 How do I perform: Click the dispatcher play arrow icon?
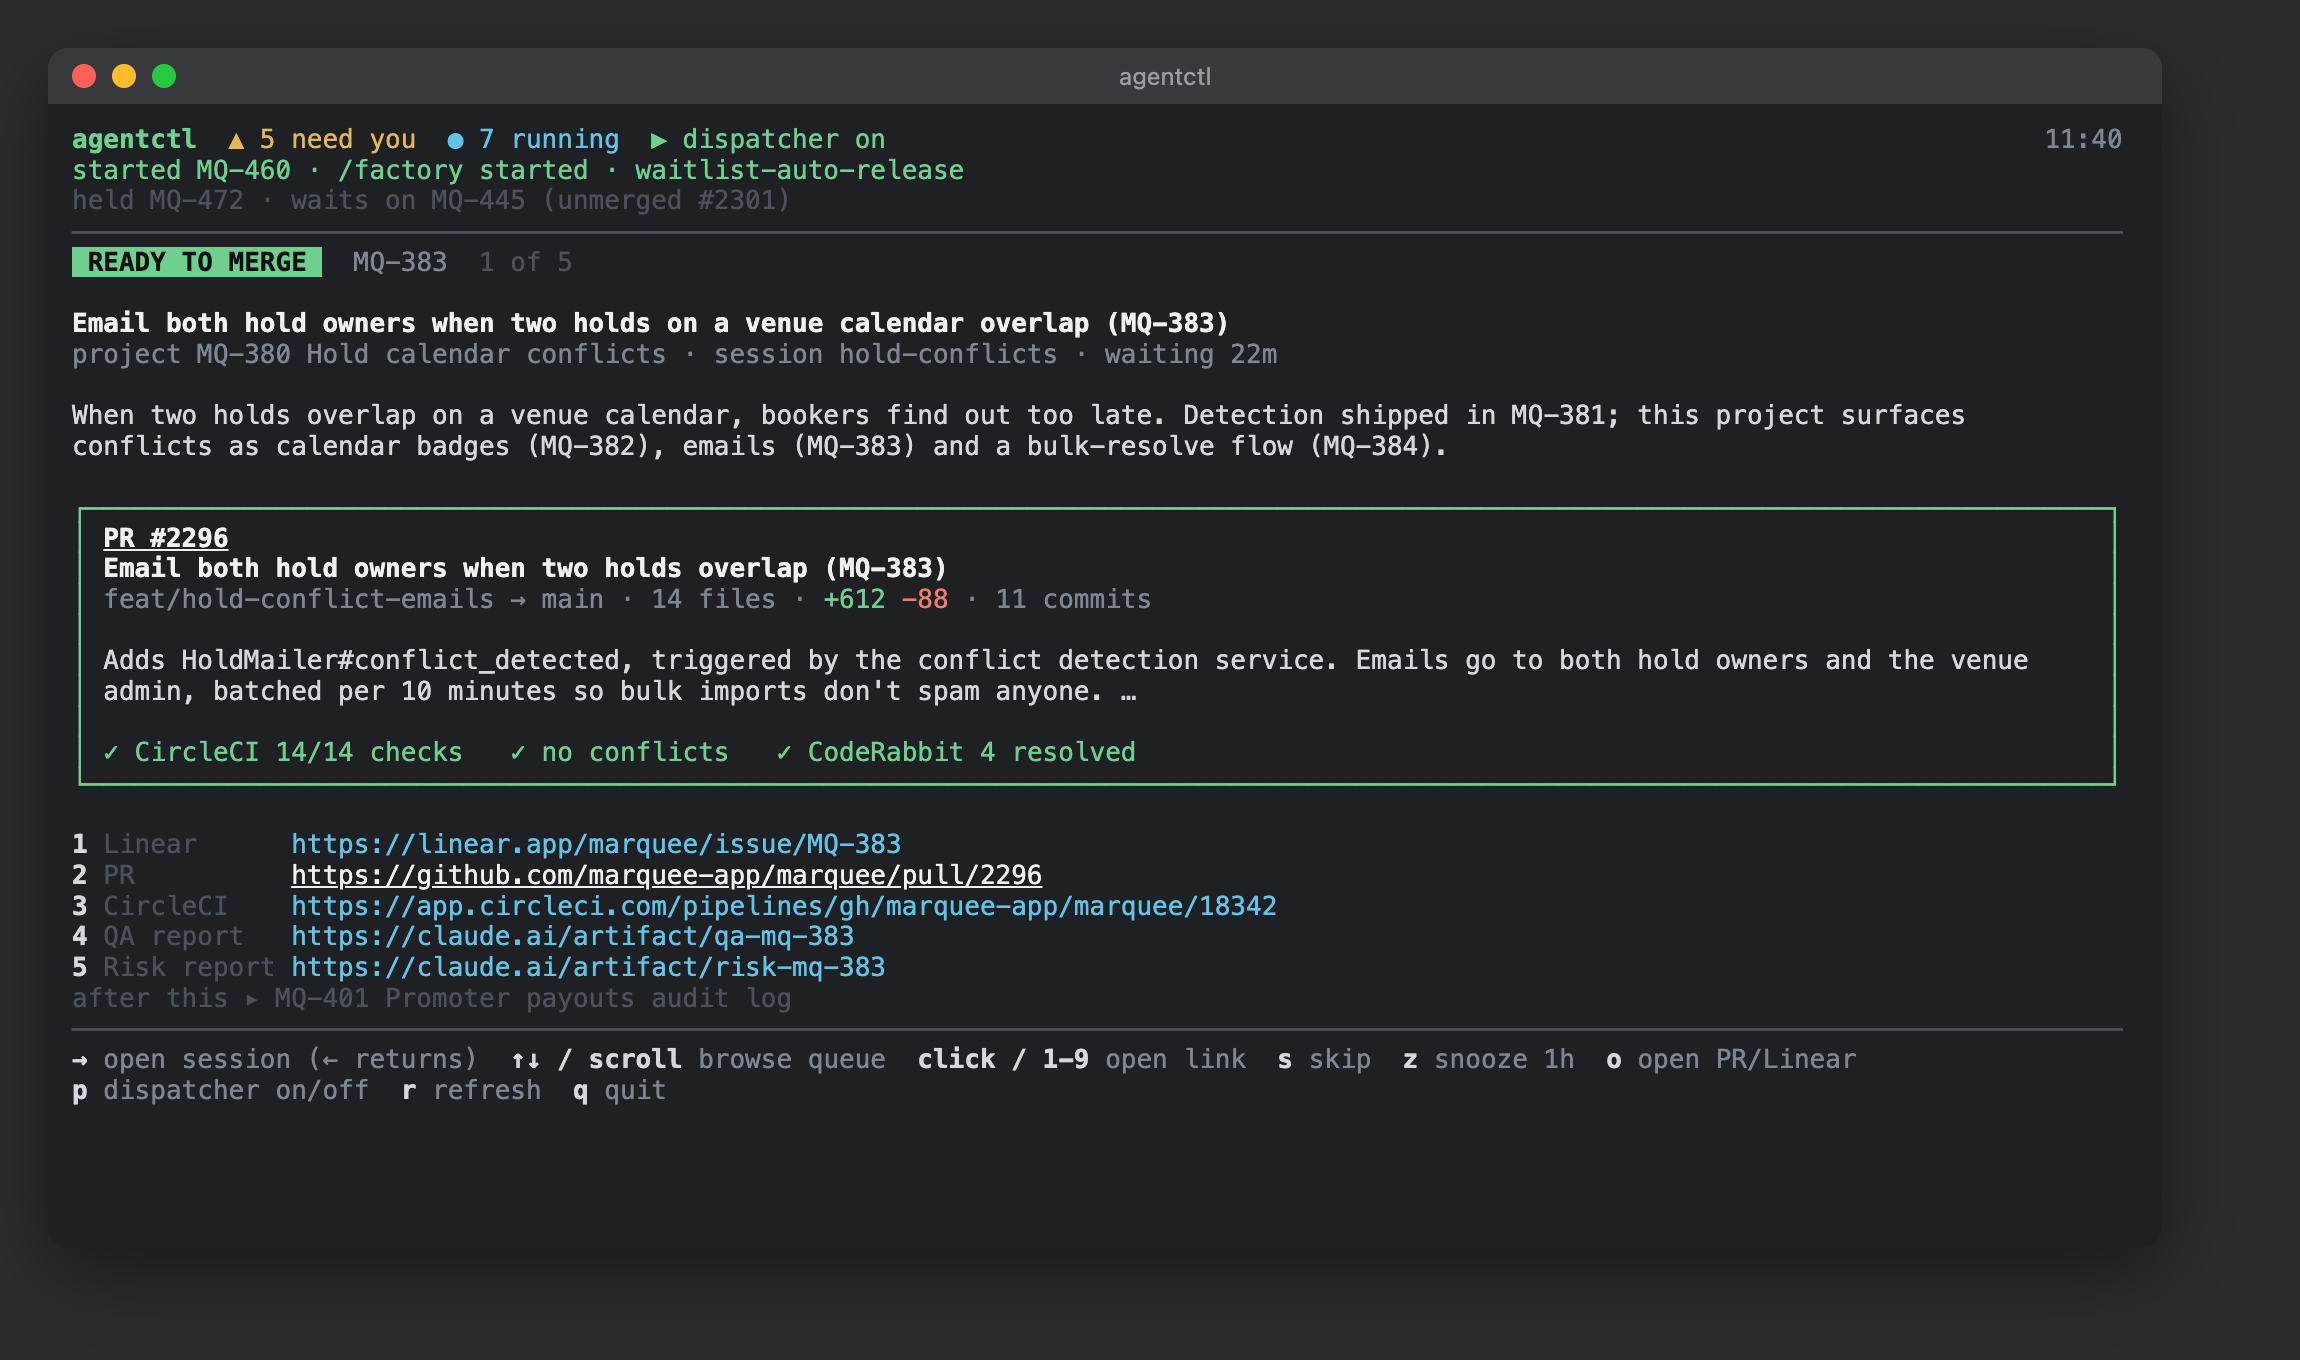pos(659,140)
